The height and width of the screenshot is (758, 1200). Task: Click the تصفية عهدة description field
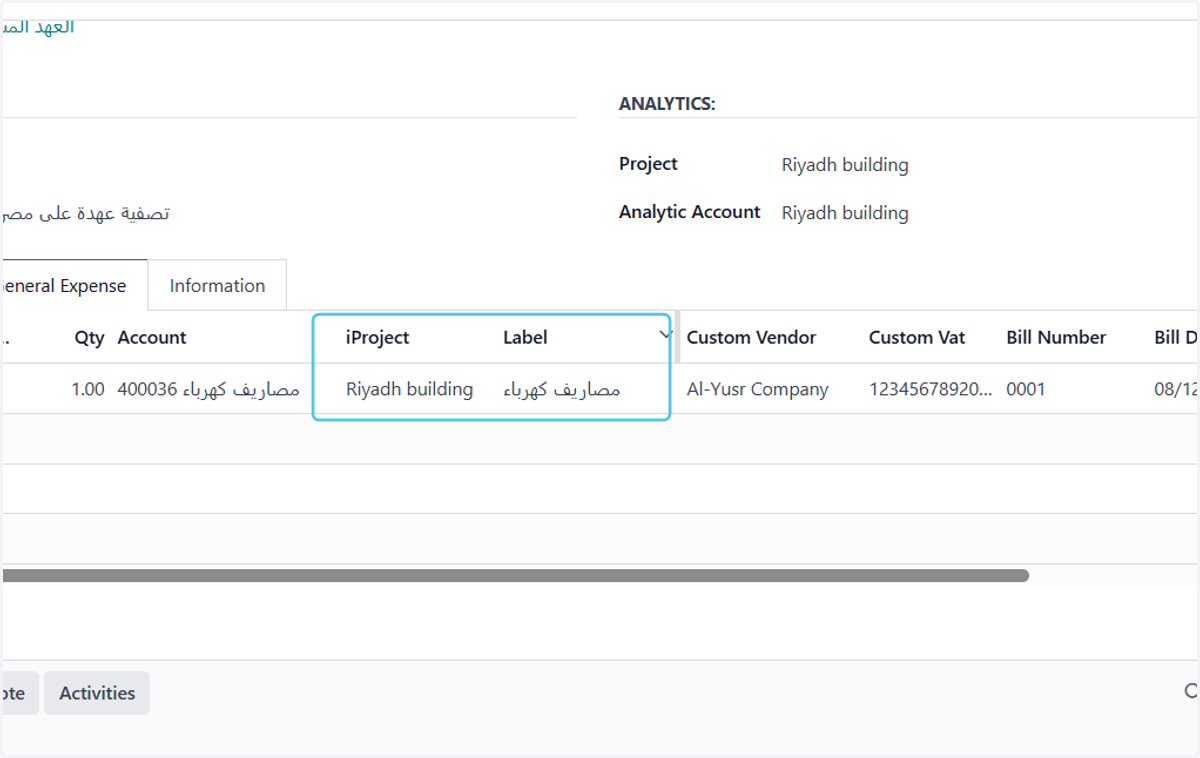coord(85,213)
